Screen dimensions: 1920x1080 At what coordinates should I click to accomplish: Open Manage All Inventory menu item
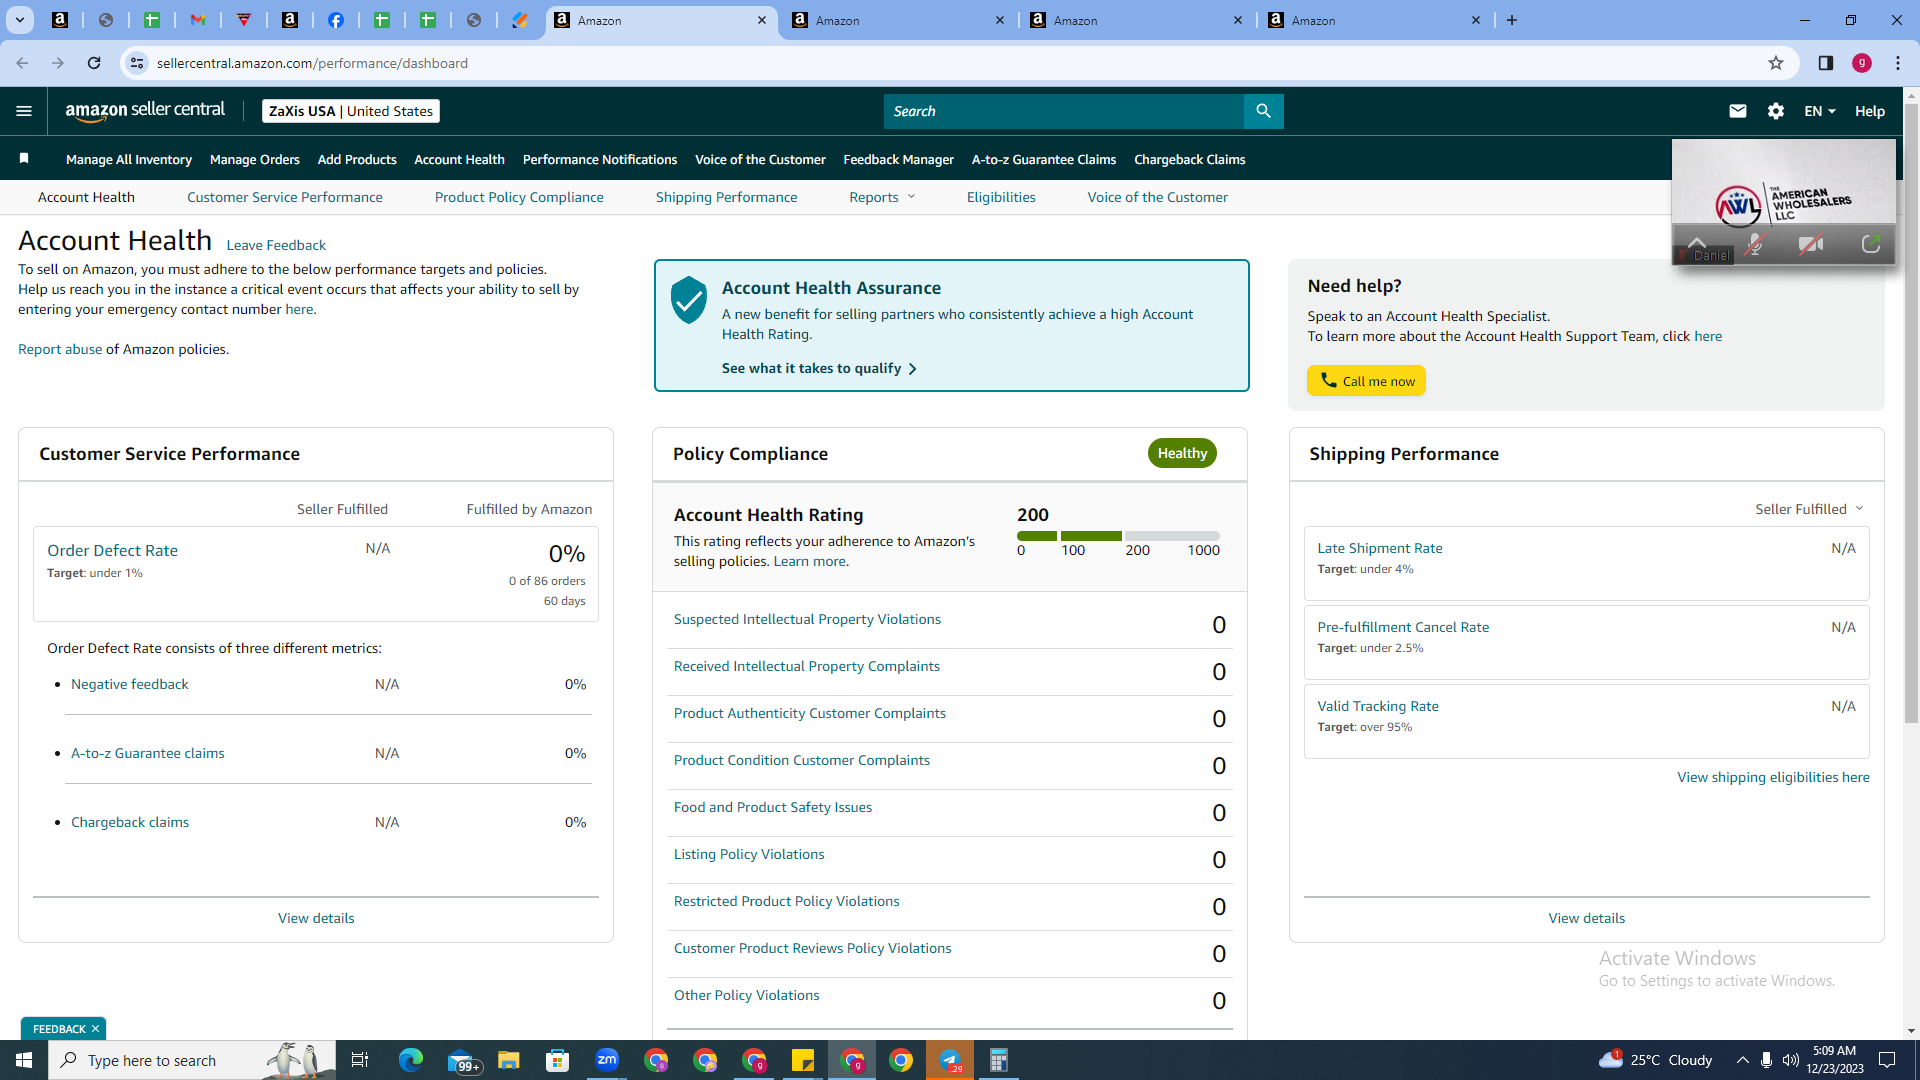click(129, 159)
